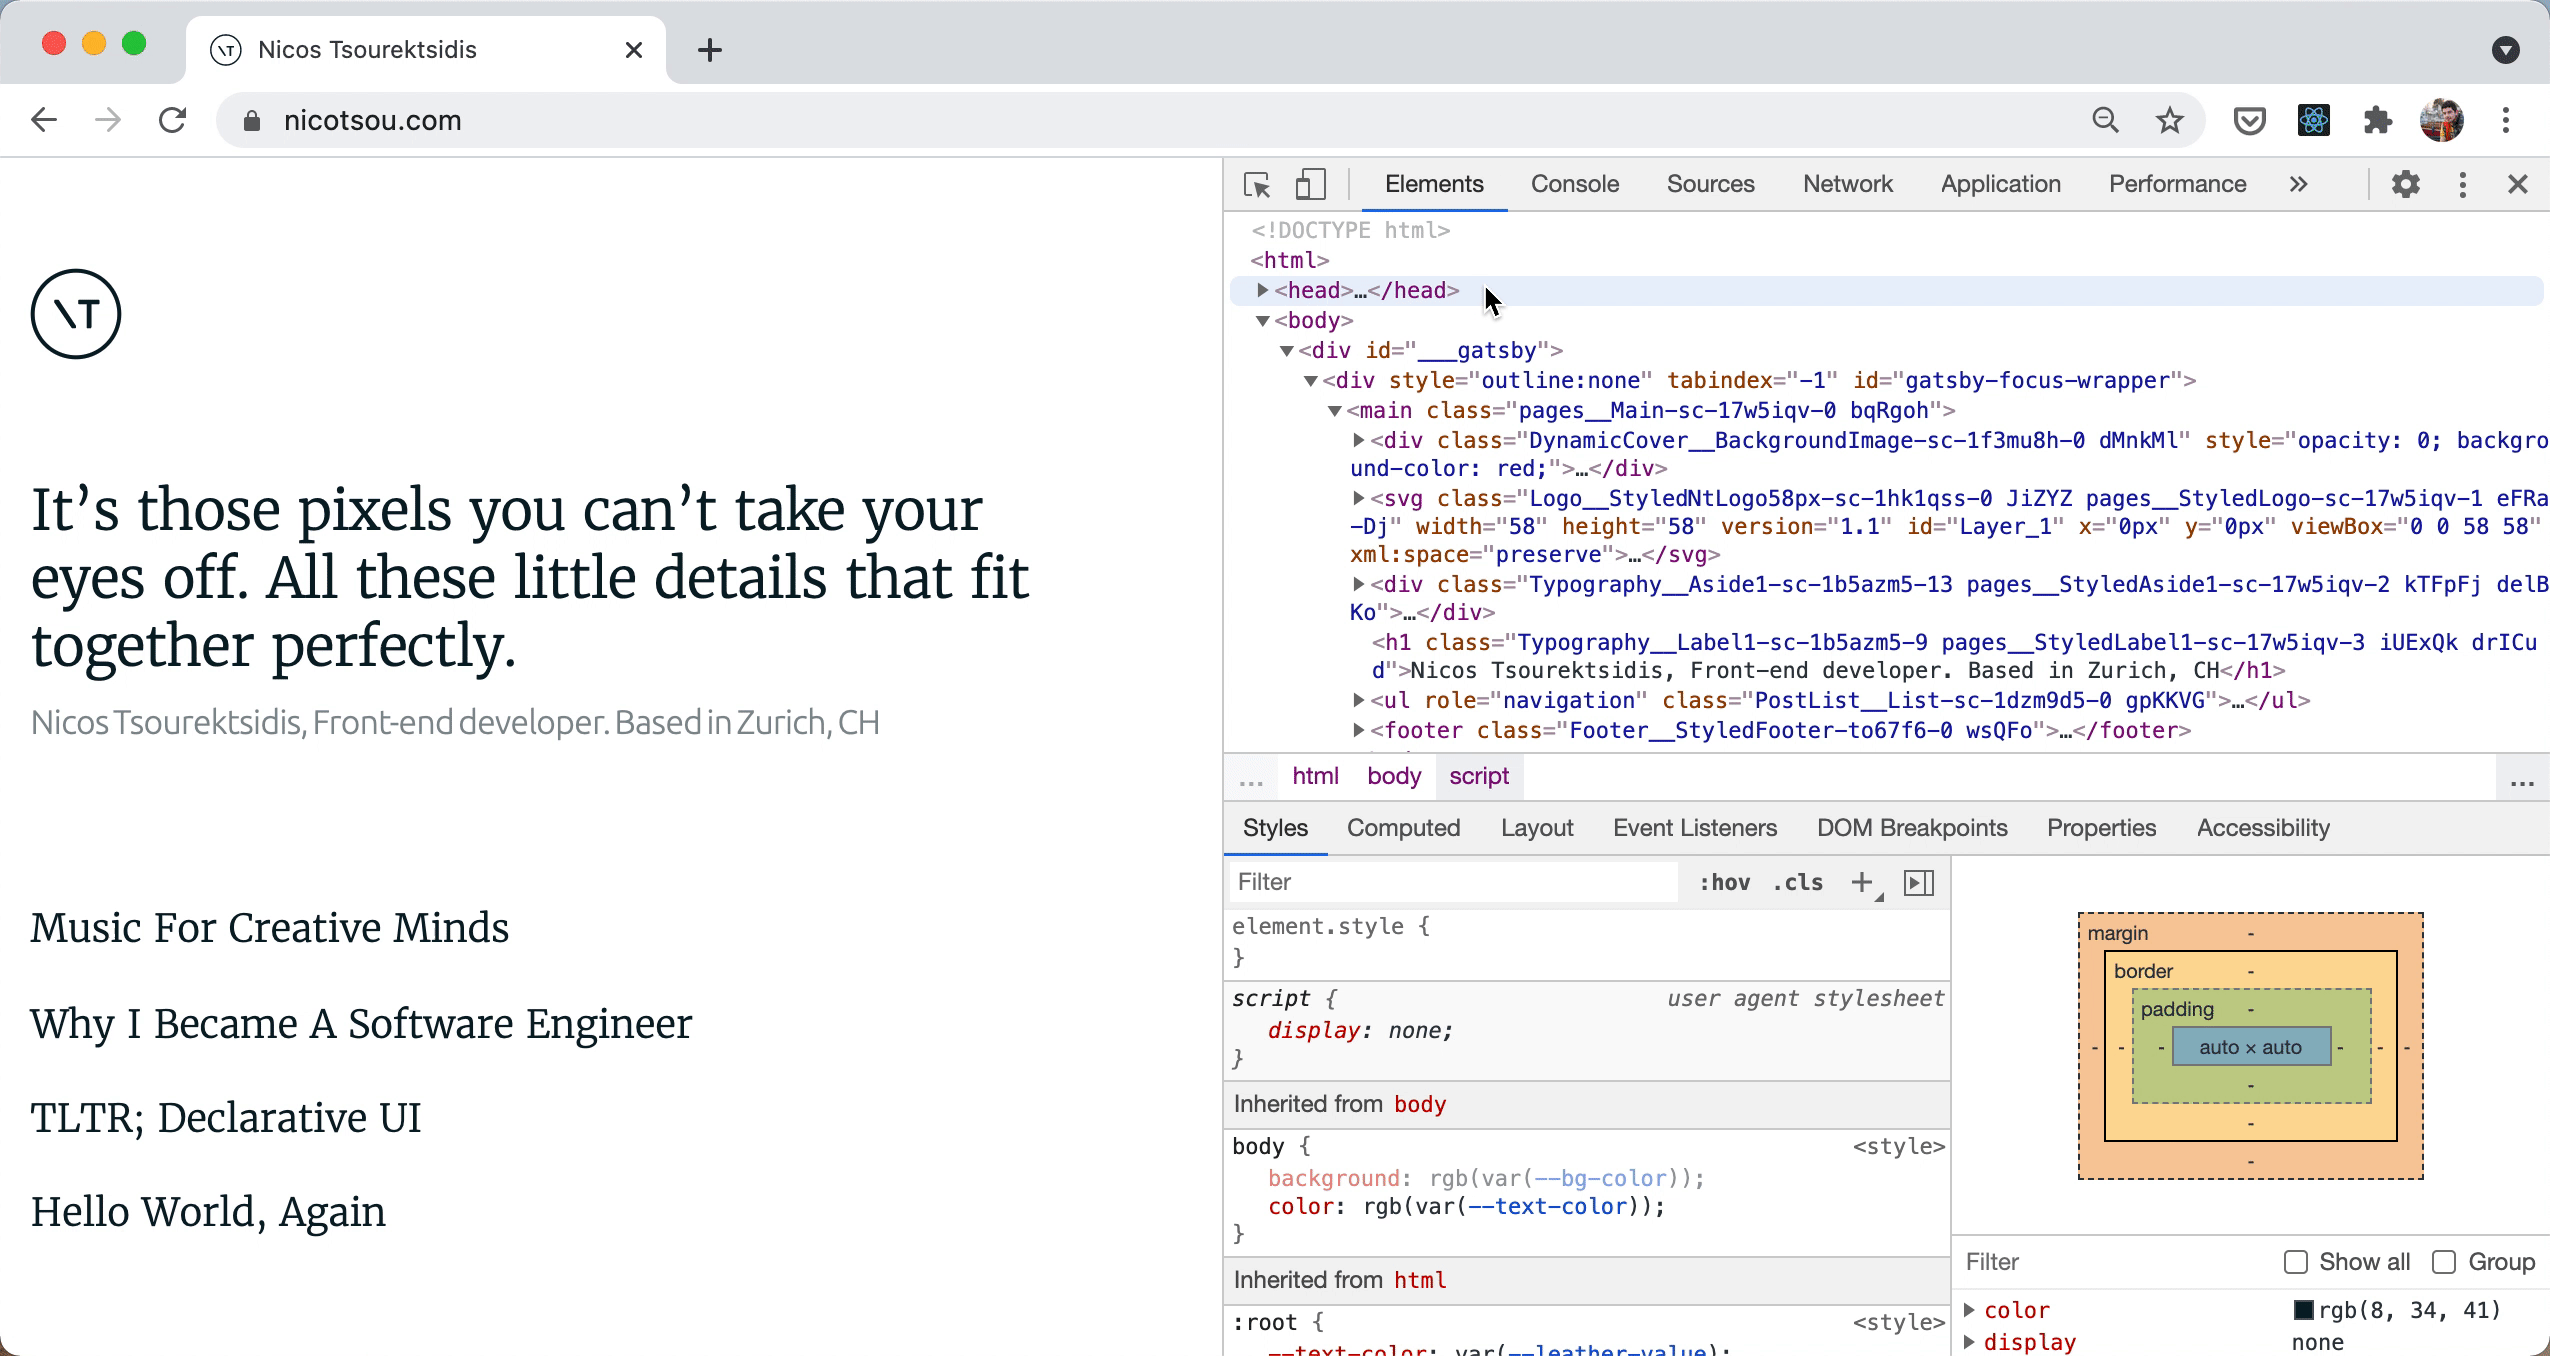Image resolution: width=2550 pixels, height=1356 pixels.
Task: Show more DevTools tabs chevron
Action: pyautogui.click(x=2298, y=185)
